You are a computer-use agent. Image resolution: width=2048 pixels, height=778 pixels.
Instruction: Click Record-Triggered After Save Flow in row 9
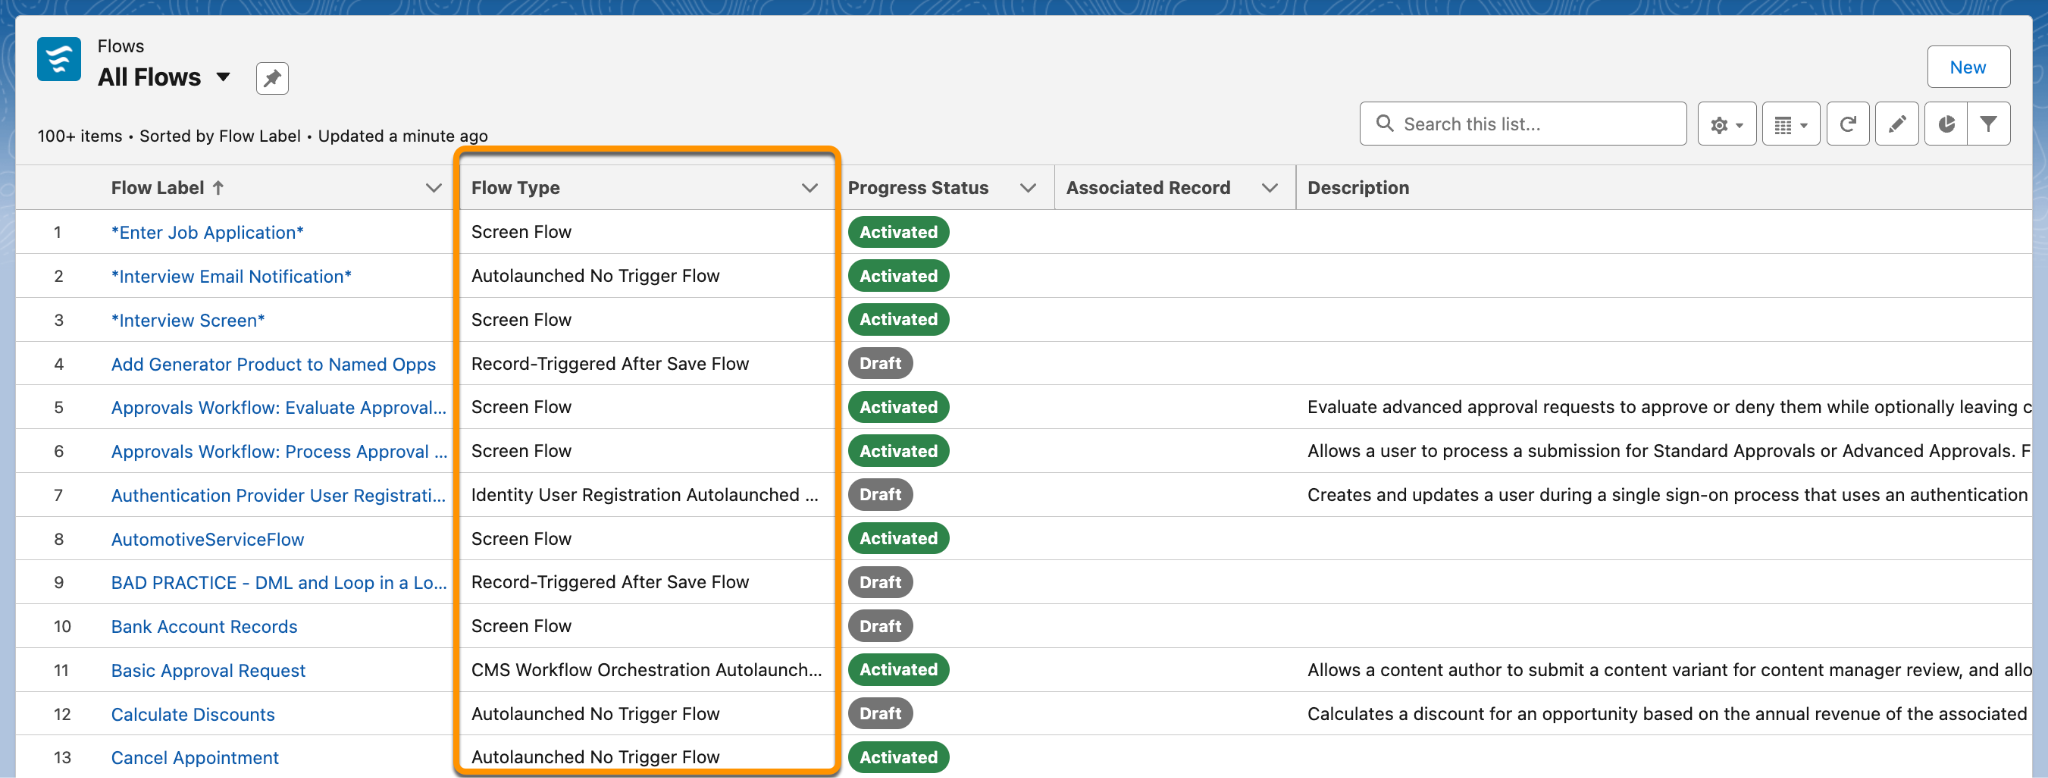point(610,582)
